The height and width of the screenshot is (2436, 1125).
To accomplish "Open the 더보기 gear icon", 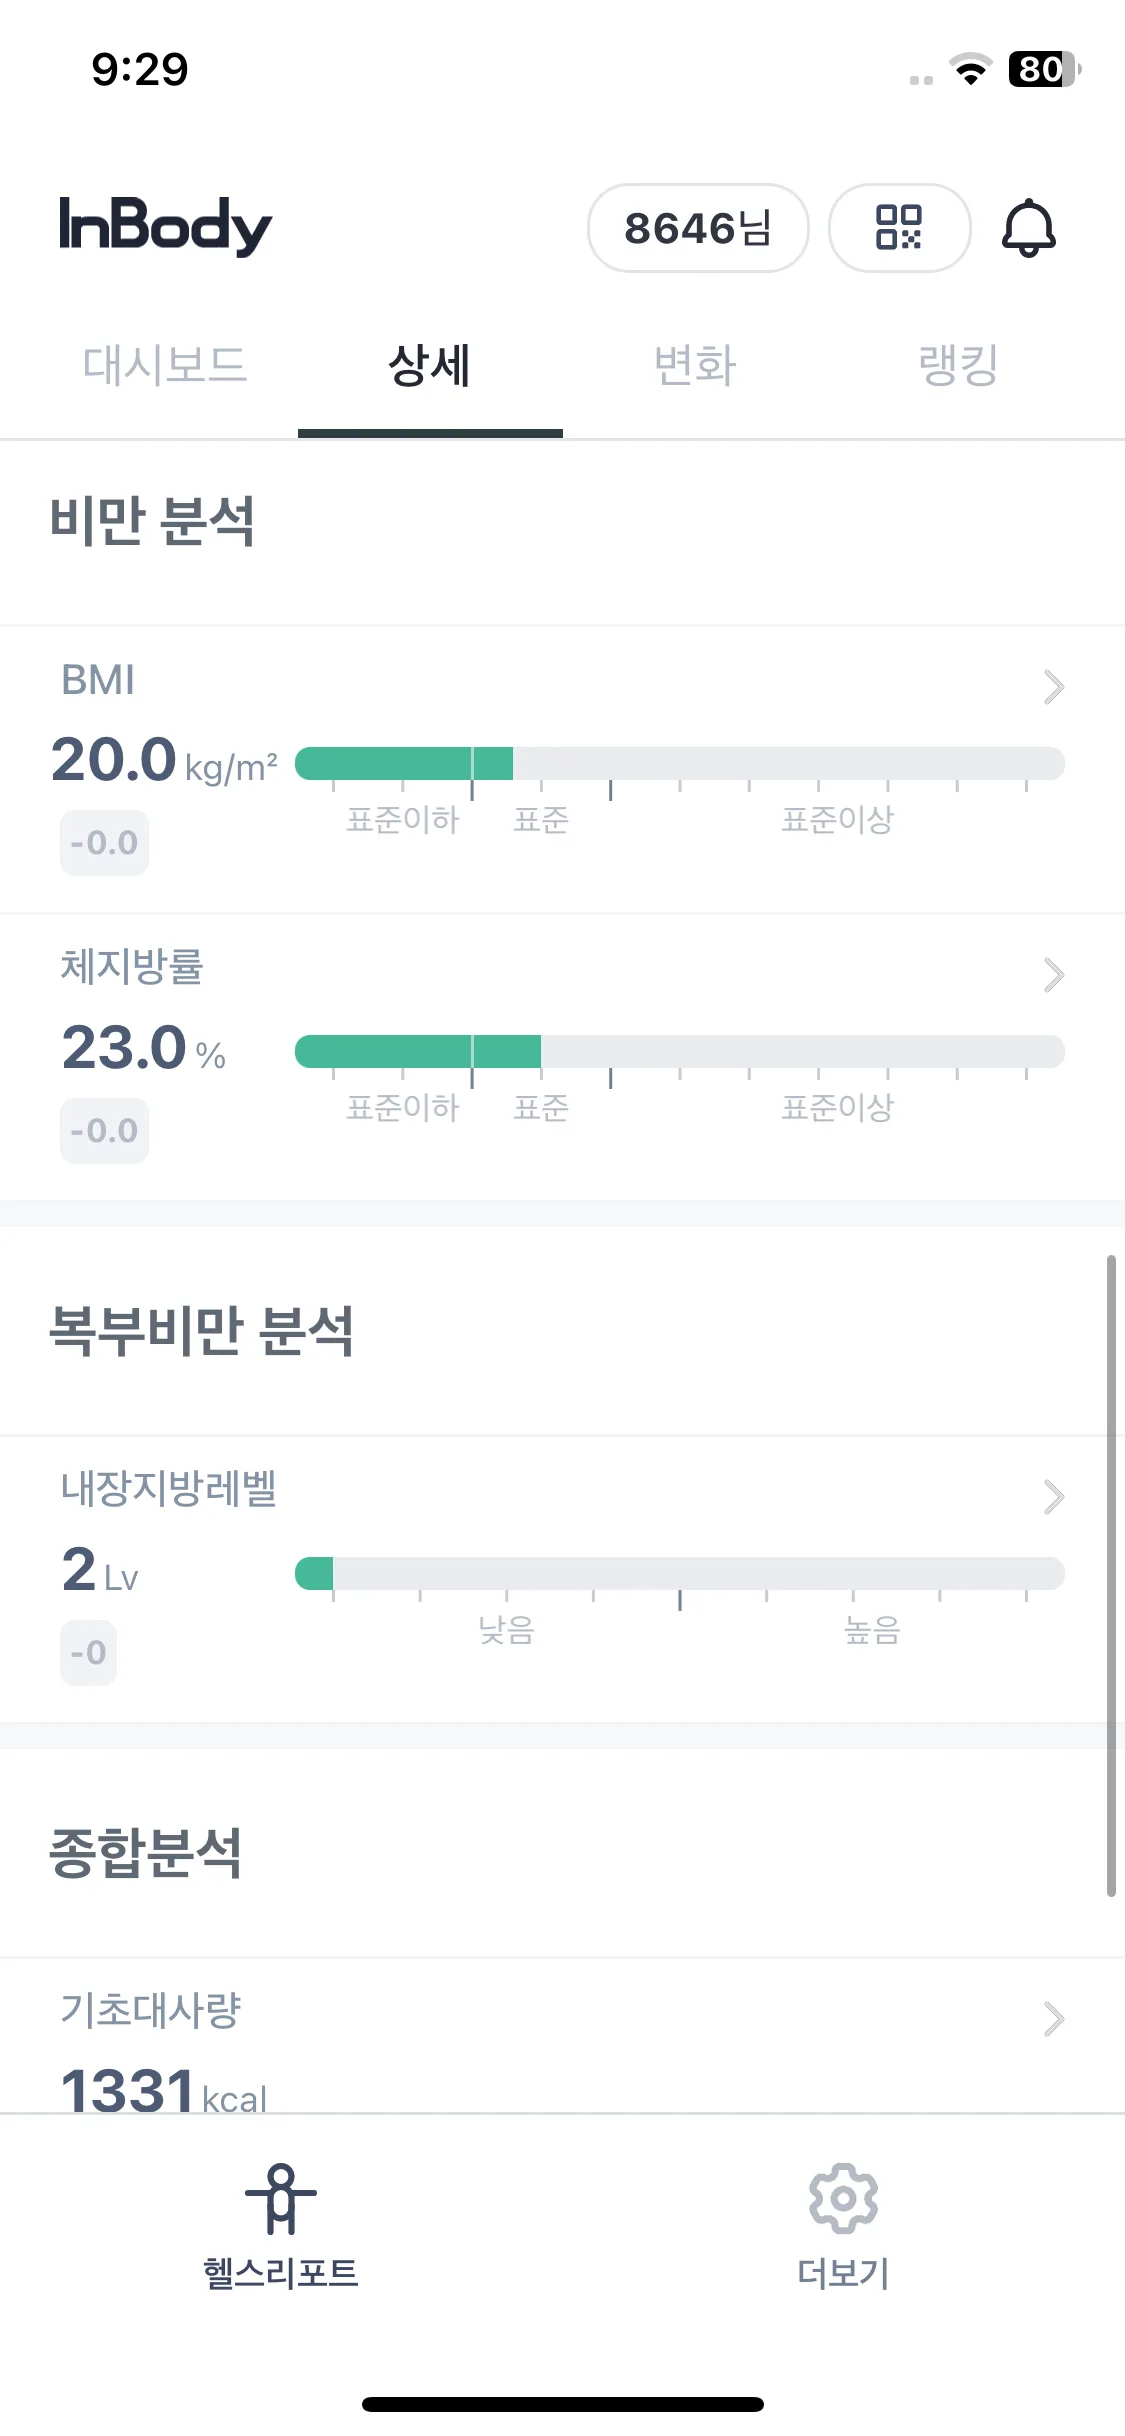I will click(843, 2198).
